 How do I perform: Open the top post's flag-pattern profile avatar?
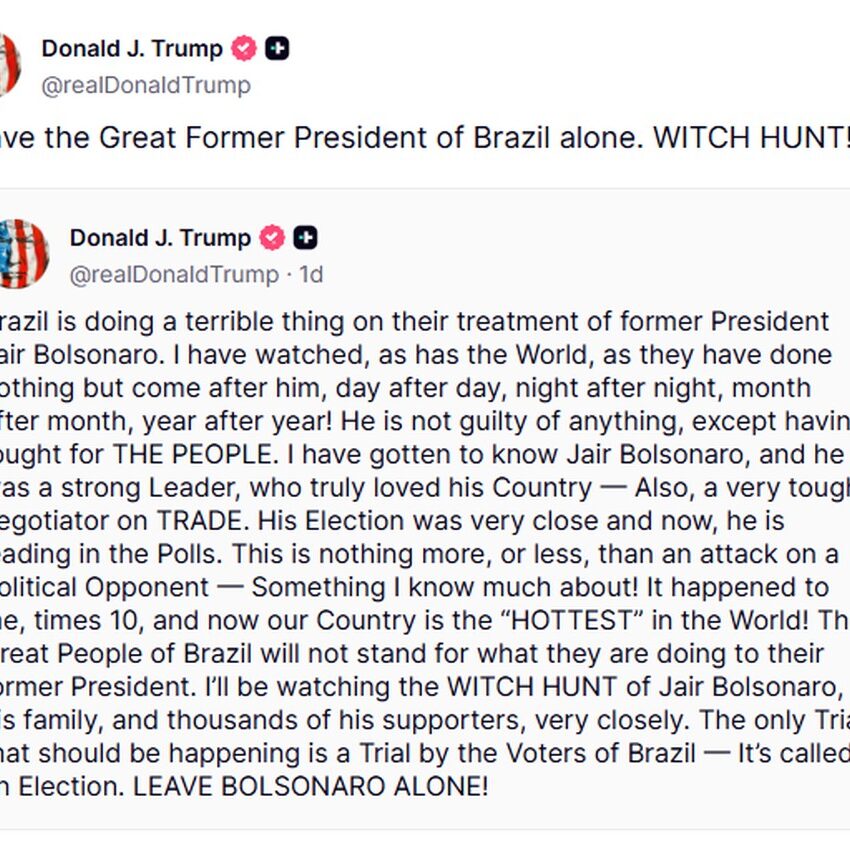[10, 65]
